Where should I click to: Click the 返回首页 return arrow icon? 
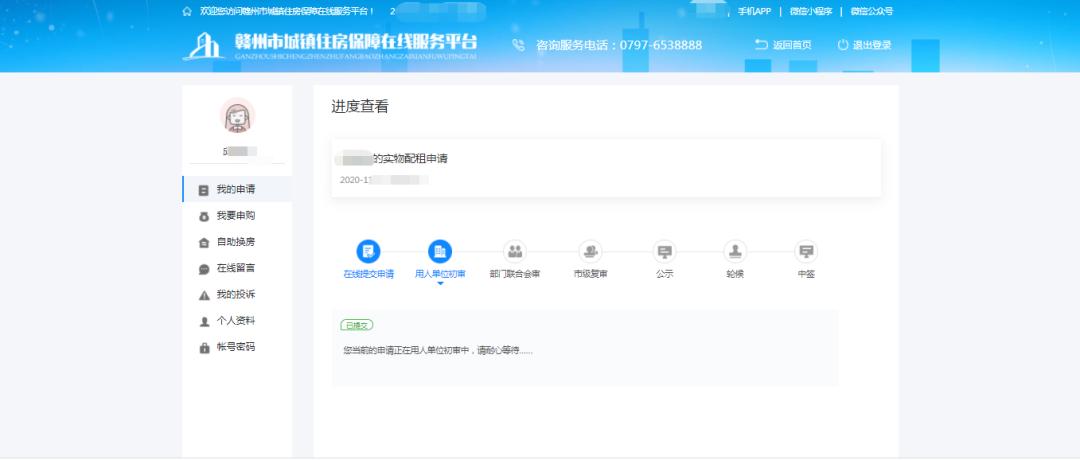click(x=761, y=45)
